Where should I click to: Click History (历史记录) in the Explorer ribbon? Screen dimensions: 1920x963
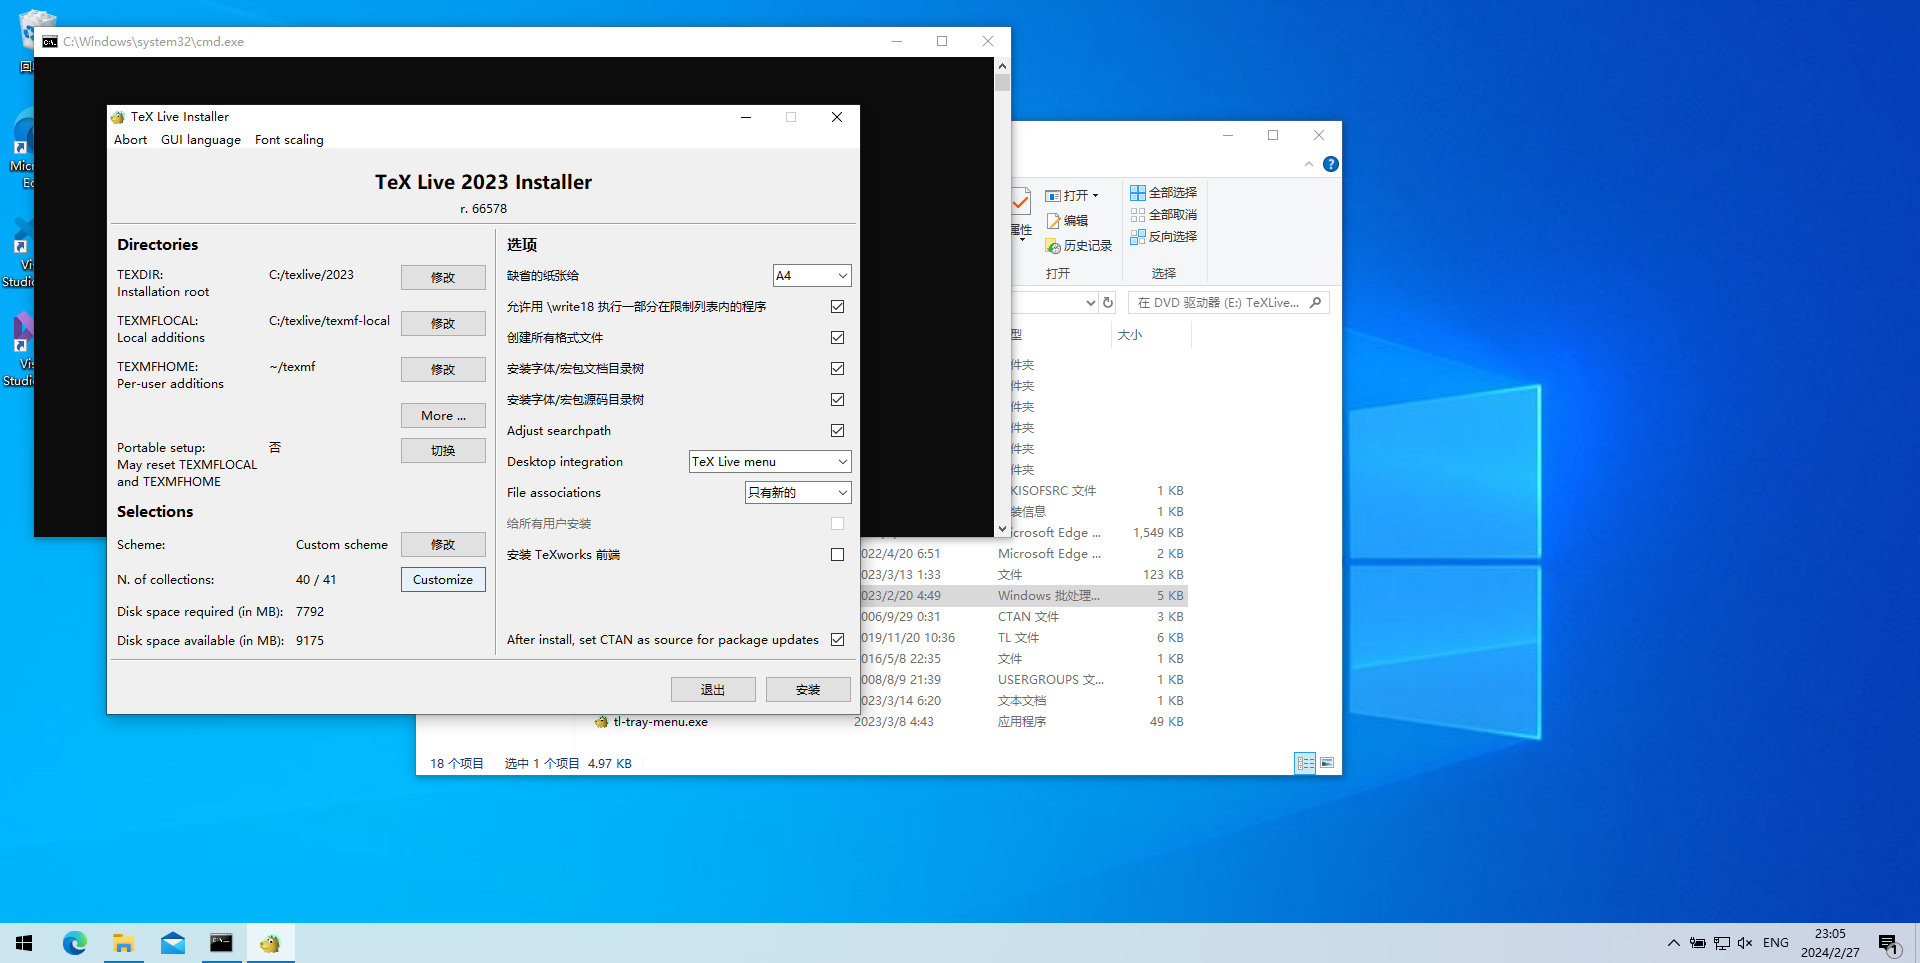tap(1079, 246)
